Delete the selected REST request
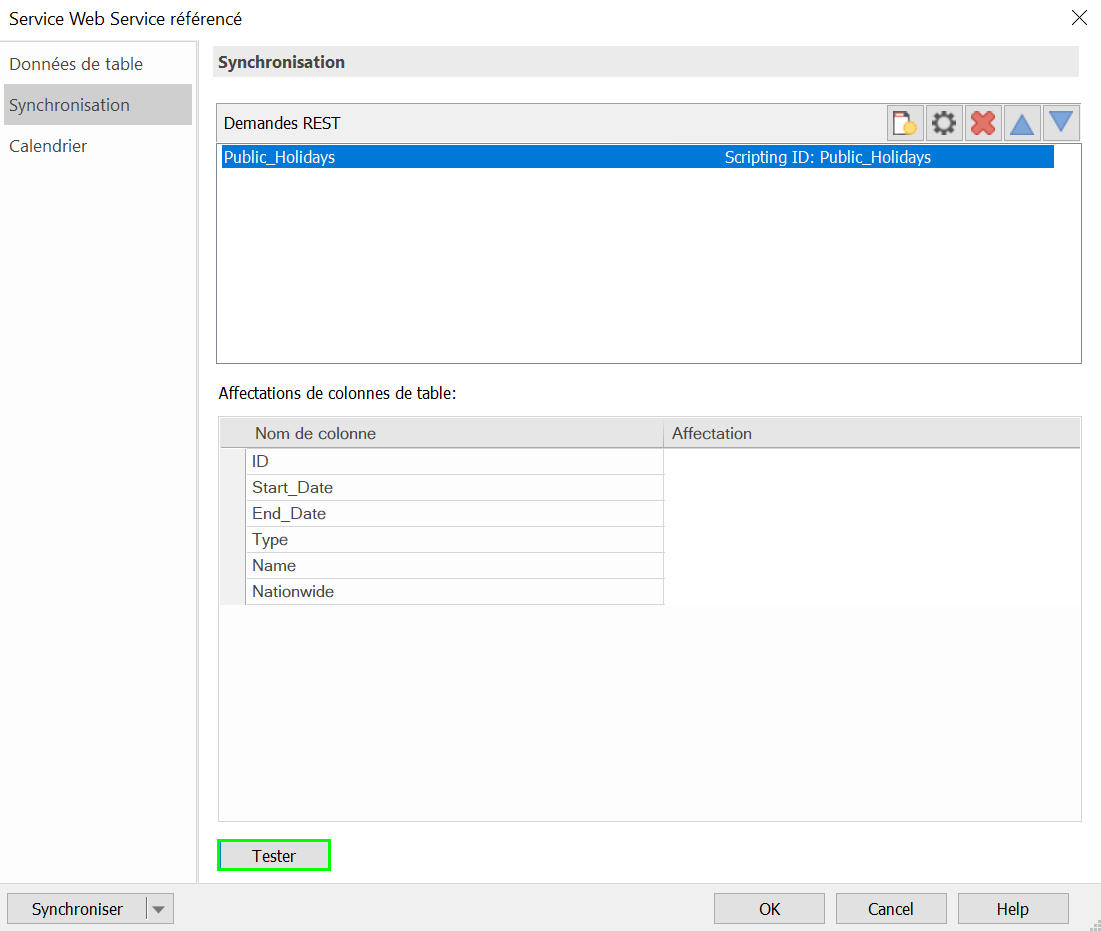 tap(983, 124)
